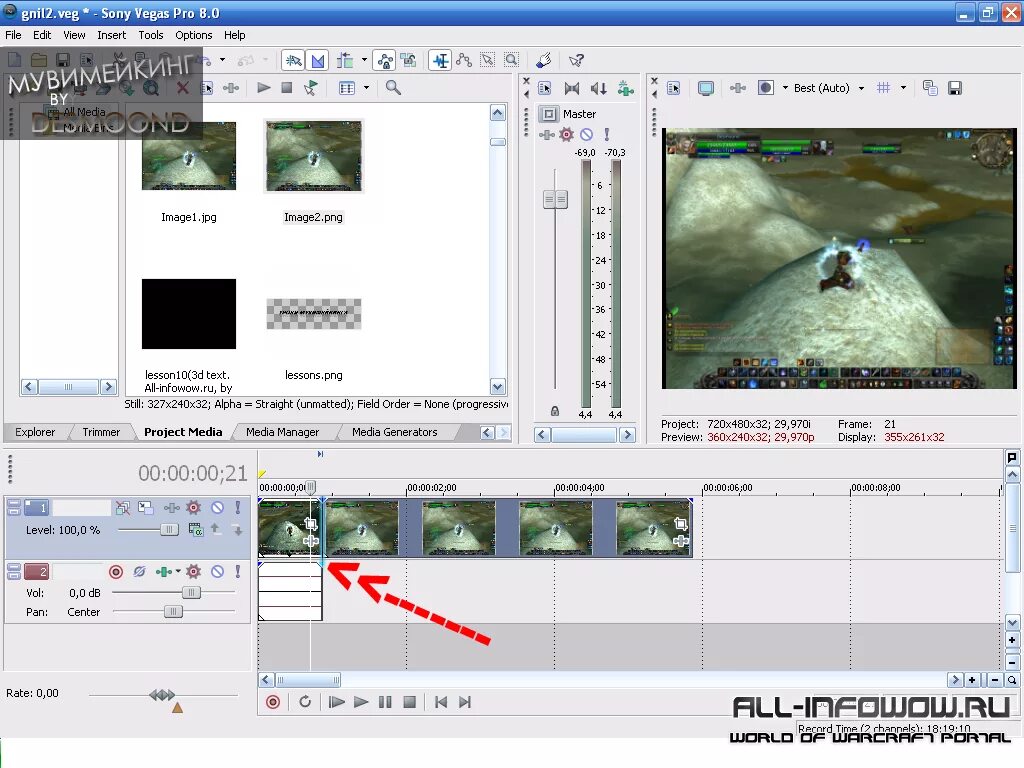Screen dimensions: 1024x768
Task: Click Stop Preview in Project Media toolbar
Action: tap(287, 88)
